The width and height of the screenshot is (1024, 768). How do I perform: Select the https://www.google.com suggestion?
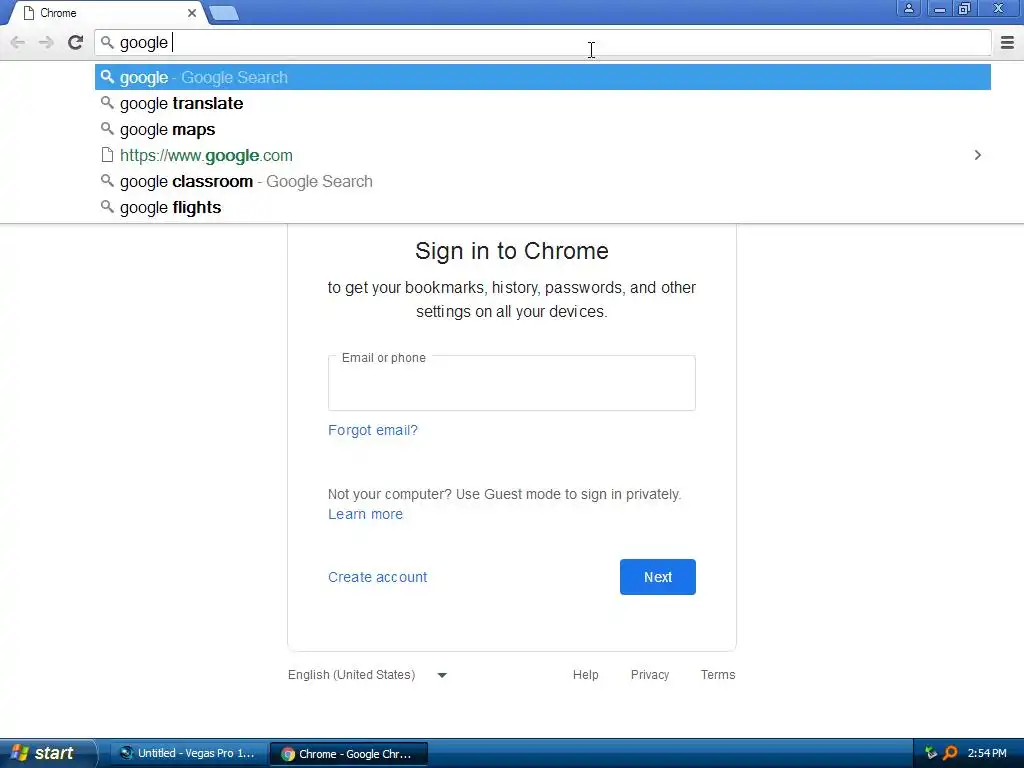[x=543, y=155]
